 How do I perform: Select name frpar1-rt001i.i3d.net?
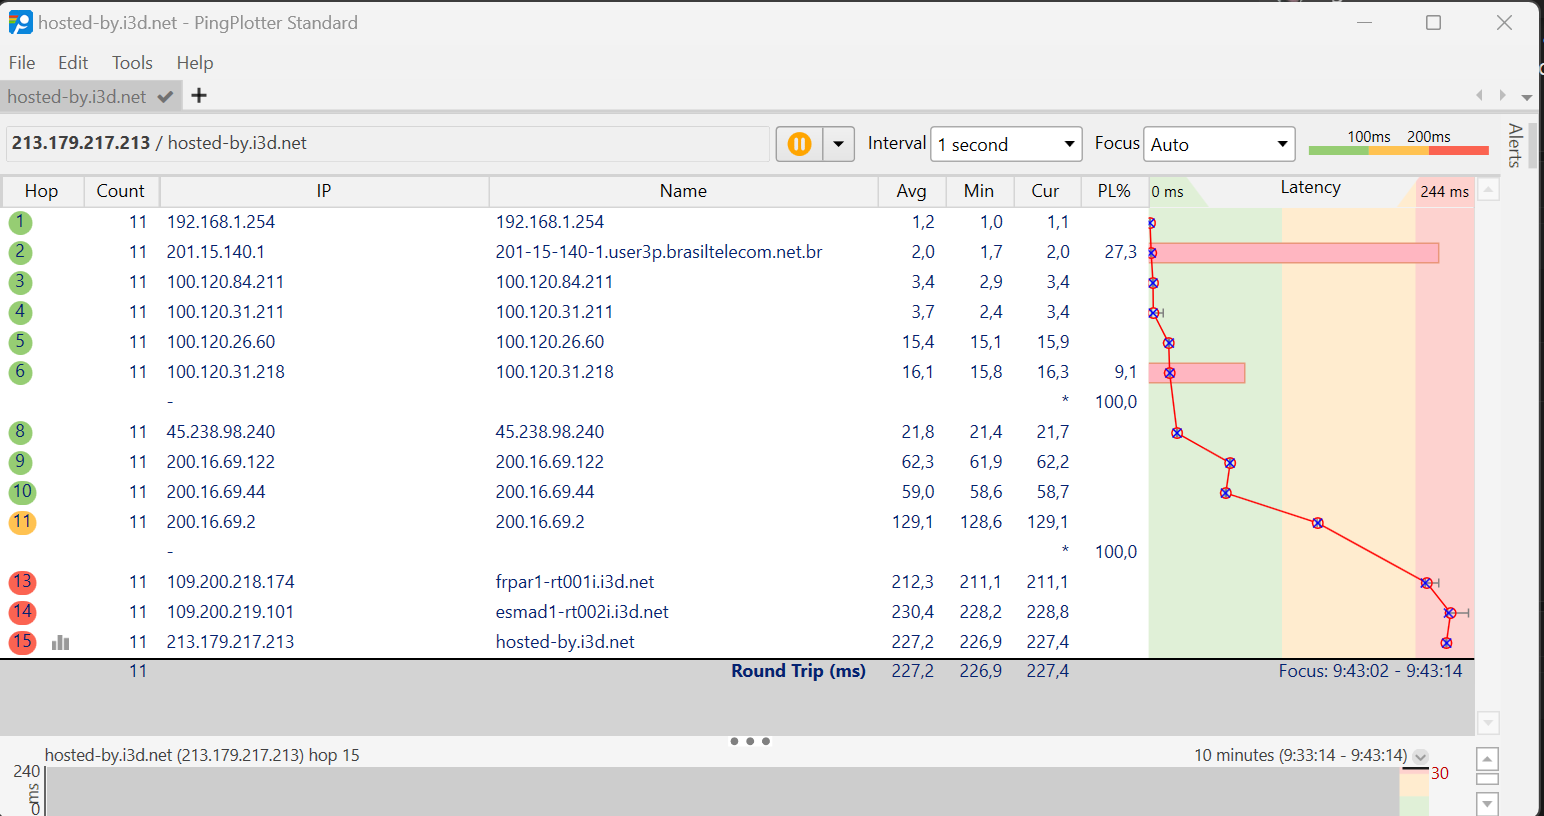pos(575,582)
